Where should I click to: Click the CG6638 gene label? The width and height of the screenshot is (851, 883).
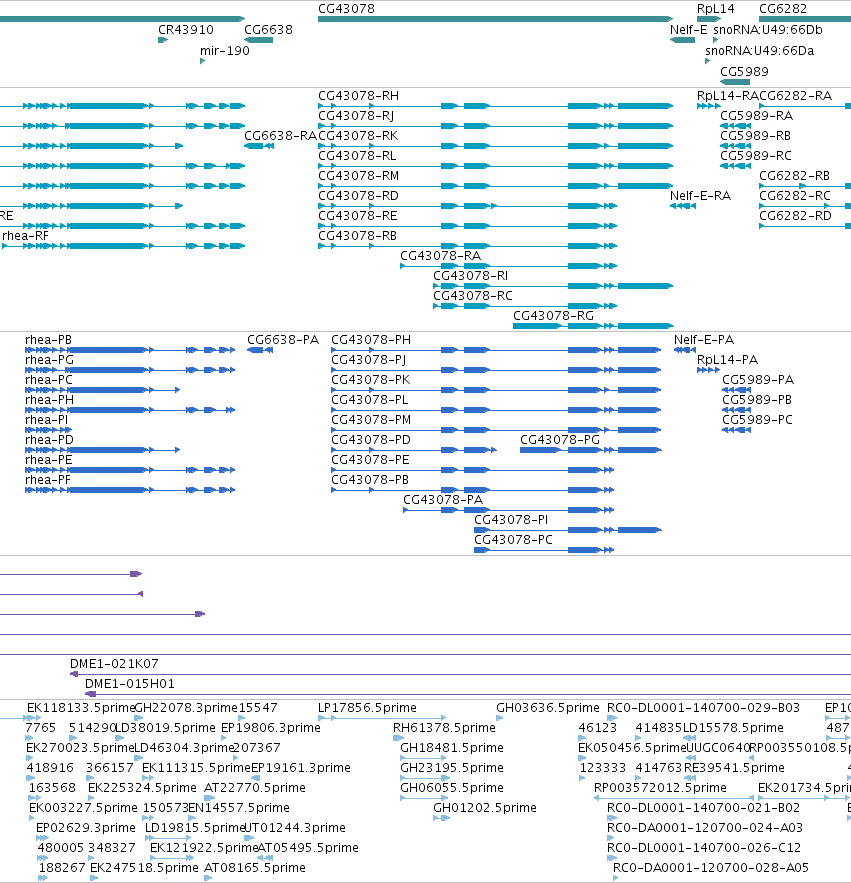click(268, 29)
